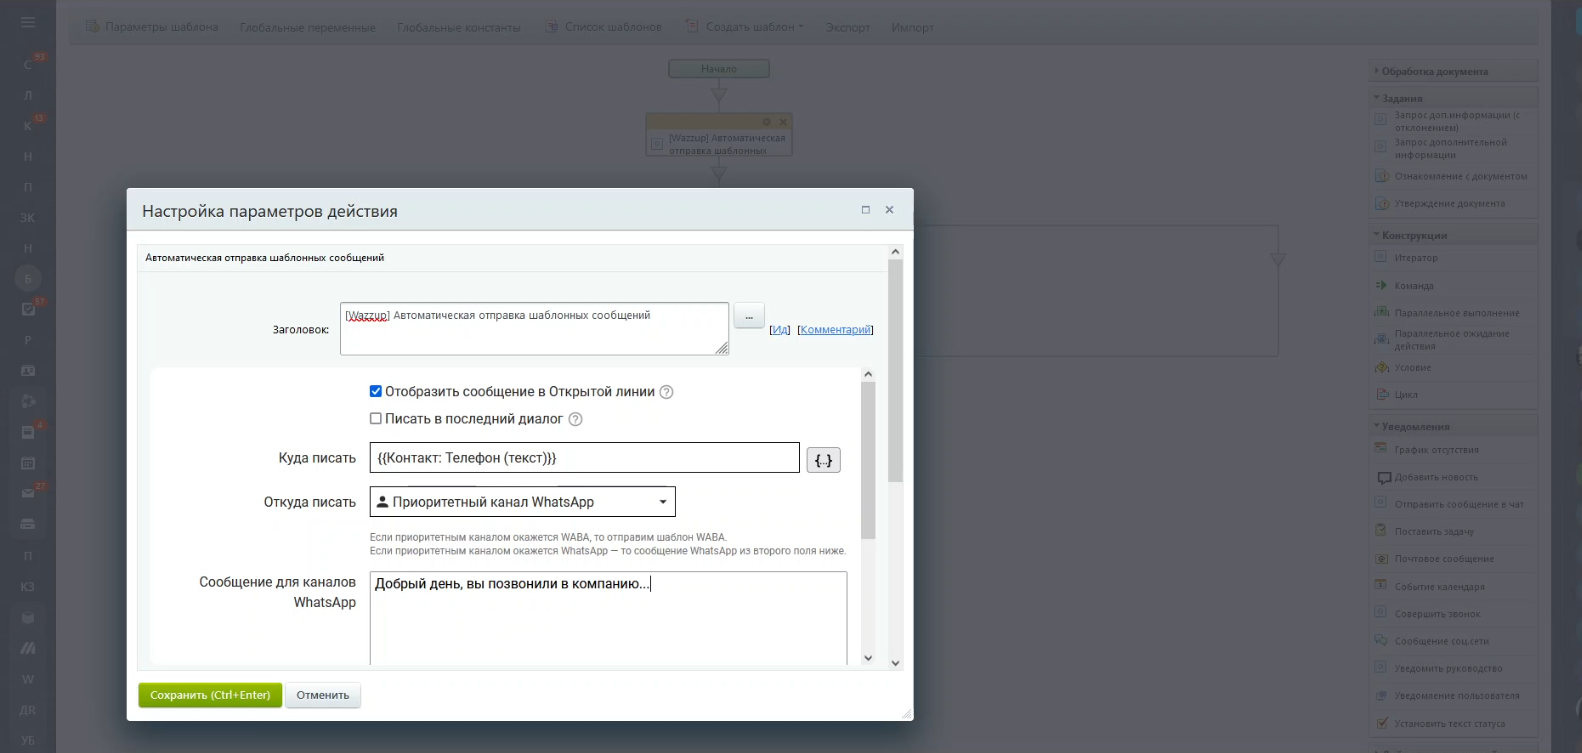The height and width of the screenshot is (753, 1582).
Task: Click the Отменить button
Action: point(322,695)
